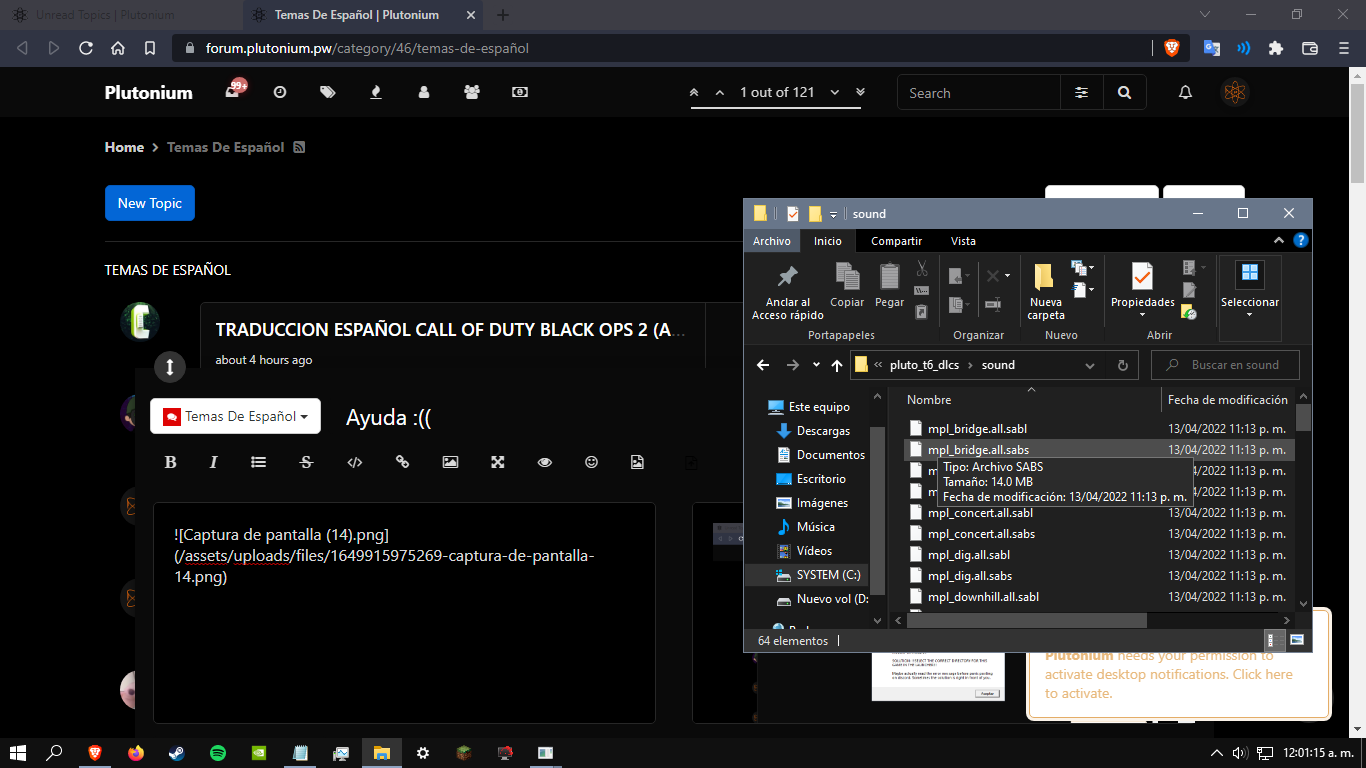Go up one folder level arrow
This screenshot has height=768, width=1366.
click(837, 365)
